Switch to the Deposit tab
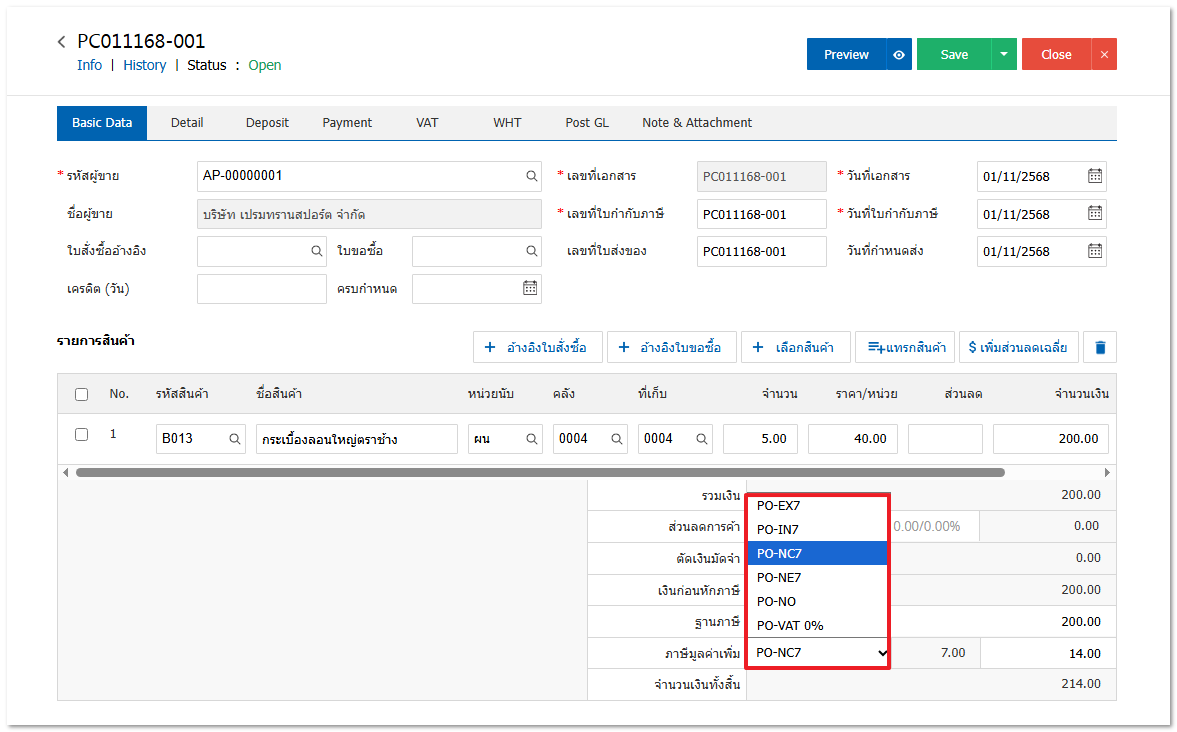Image resolution: width=1177 pixels, height=732 pixels. click(x=267, y=123)
